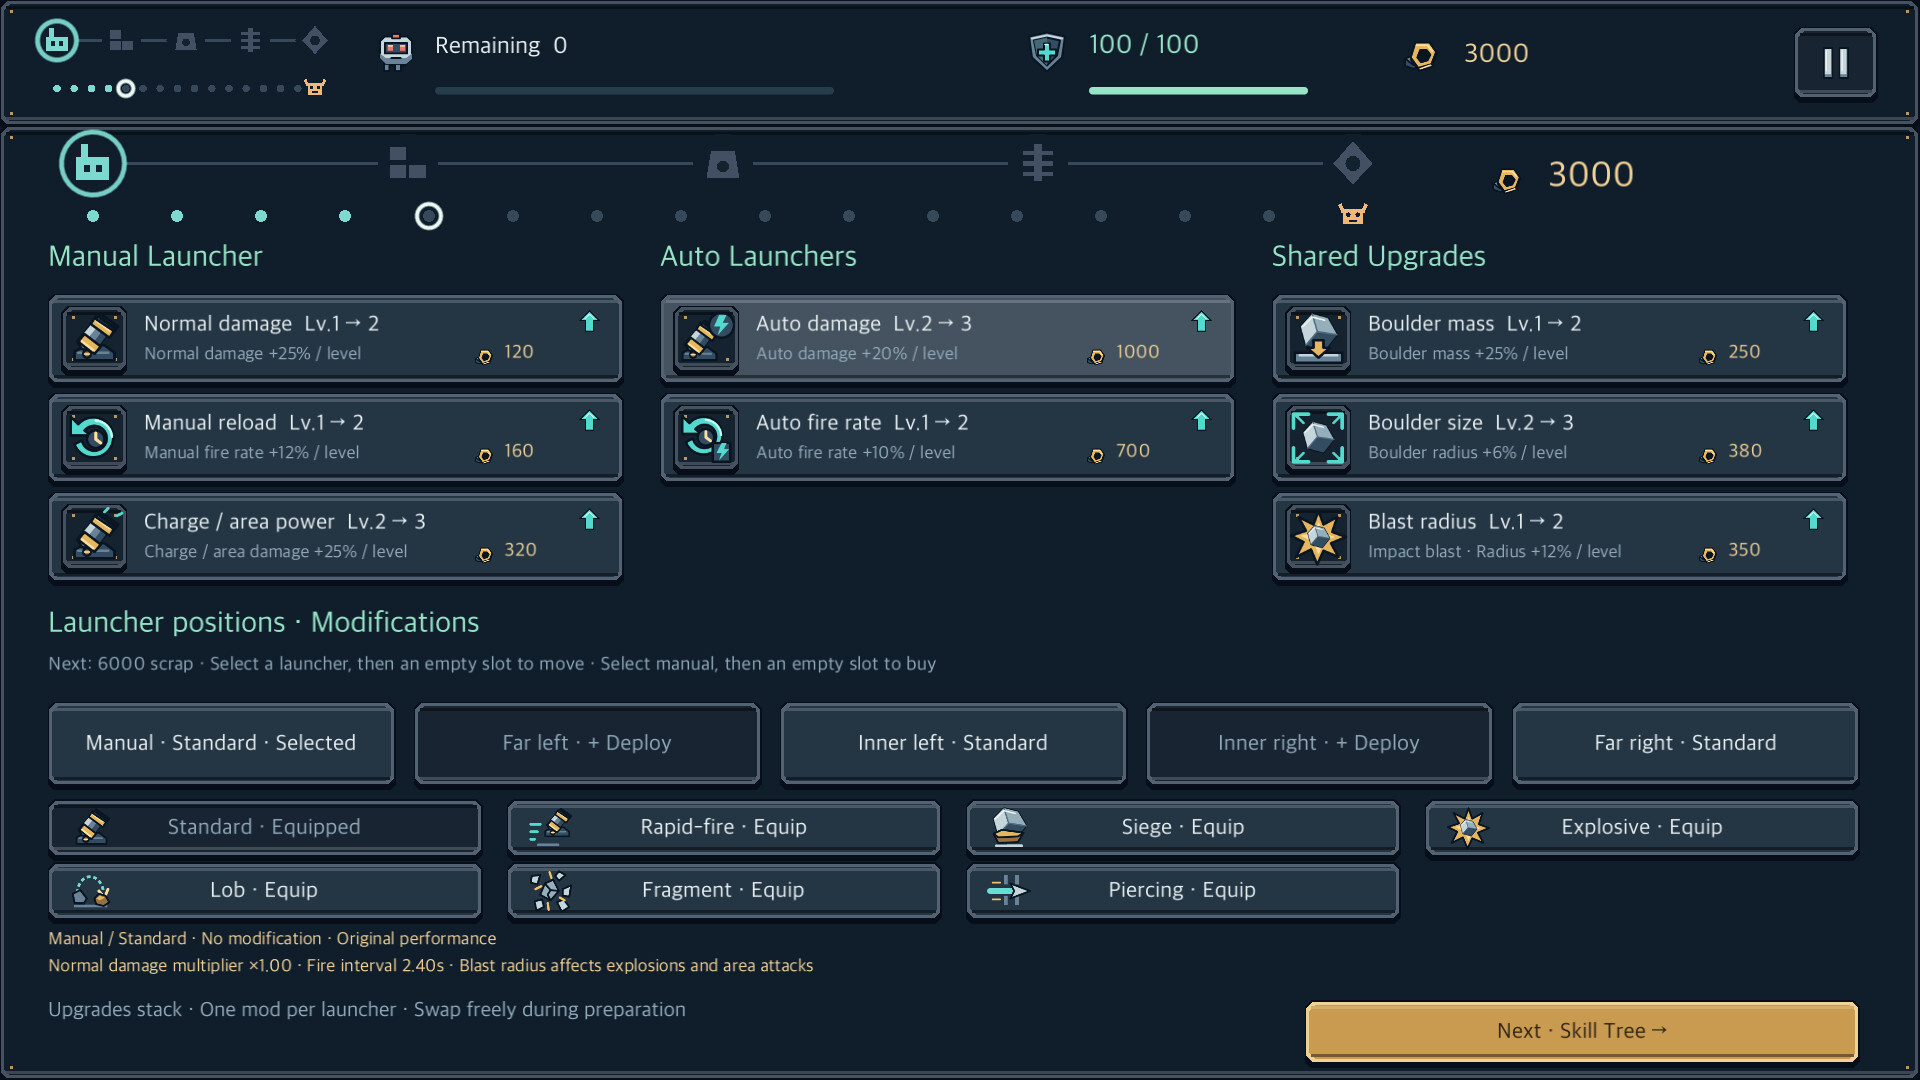The height and width of the screenshot is (1080, 1920).
Task: Equip the Rapid-fire modification
Action: click(x=723, y=827)
